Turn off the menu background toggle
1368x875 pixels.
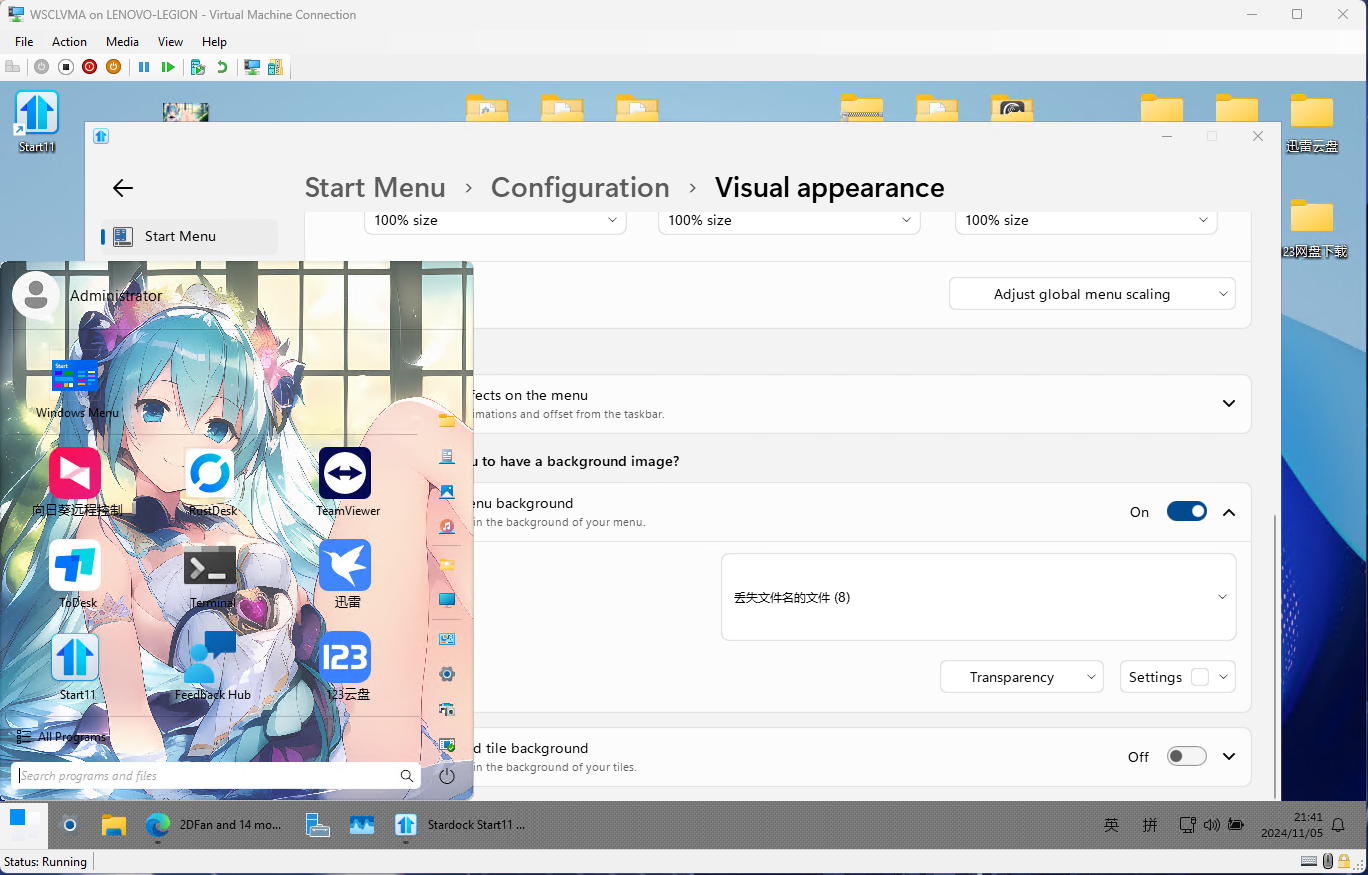pos(1186,512)
